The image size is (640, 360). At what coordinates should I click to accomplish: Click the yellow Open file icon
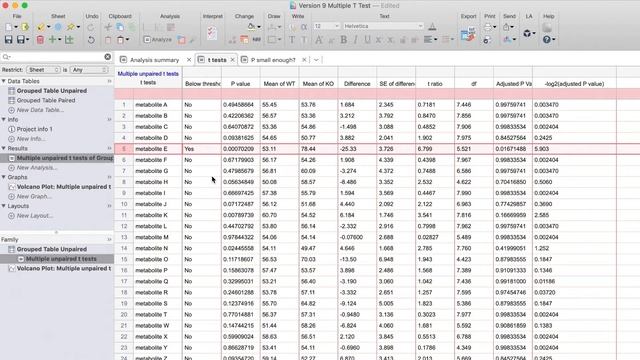[25, 27]
